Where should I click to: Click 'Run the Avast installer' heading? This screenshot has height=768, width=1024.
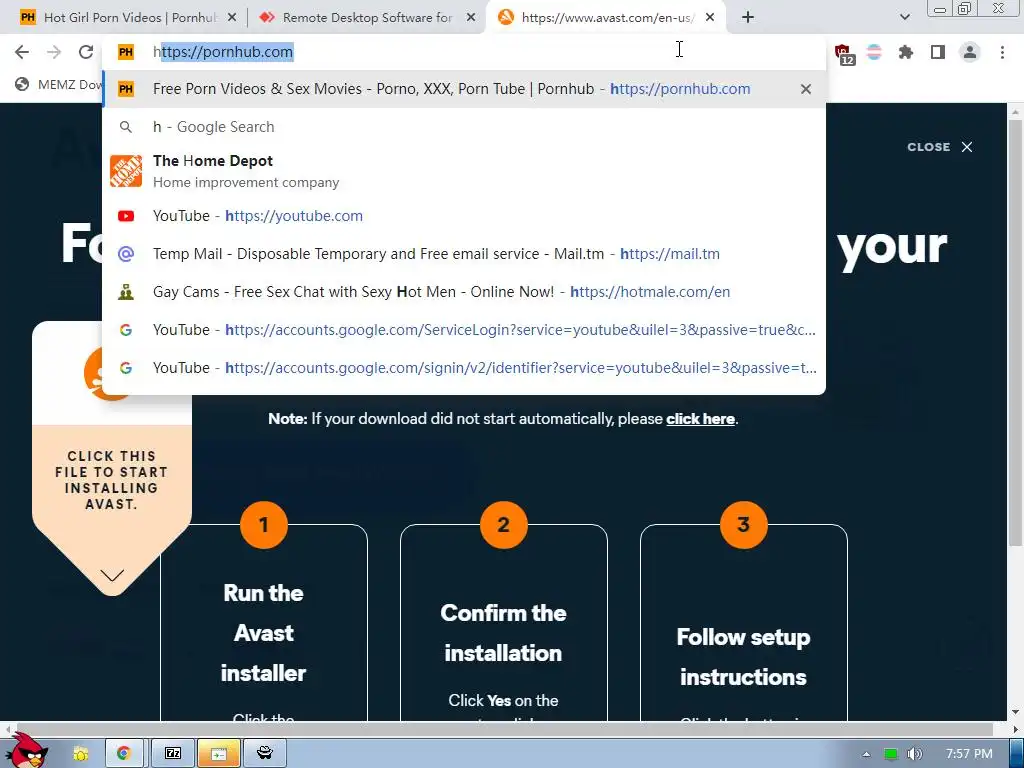point(264,633)
